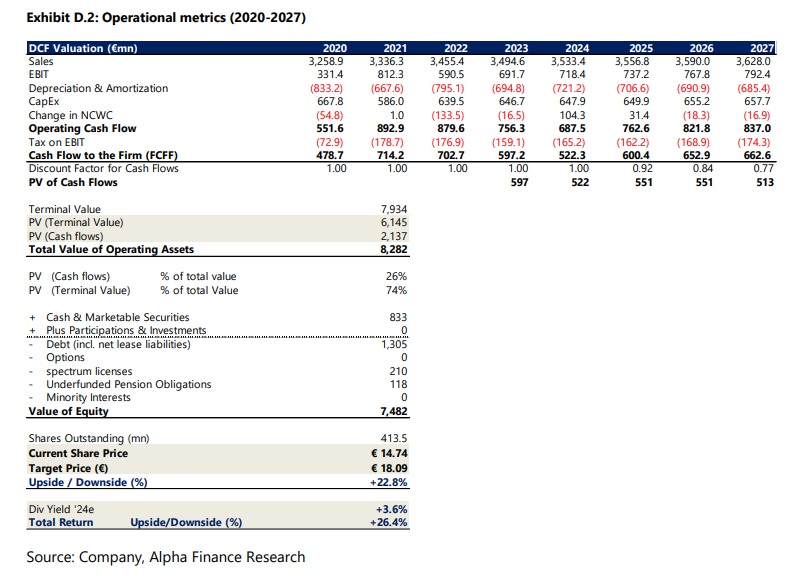Select the 'Div Yield '24e' label
This screenshot has width=787, height=582.
[x=61, y=509]
